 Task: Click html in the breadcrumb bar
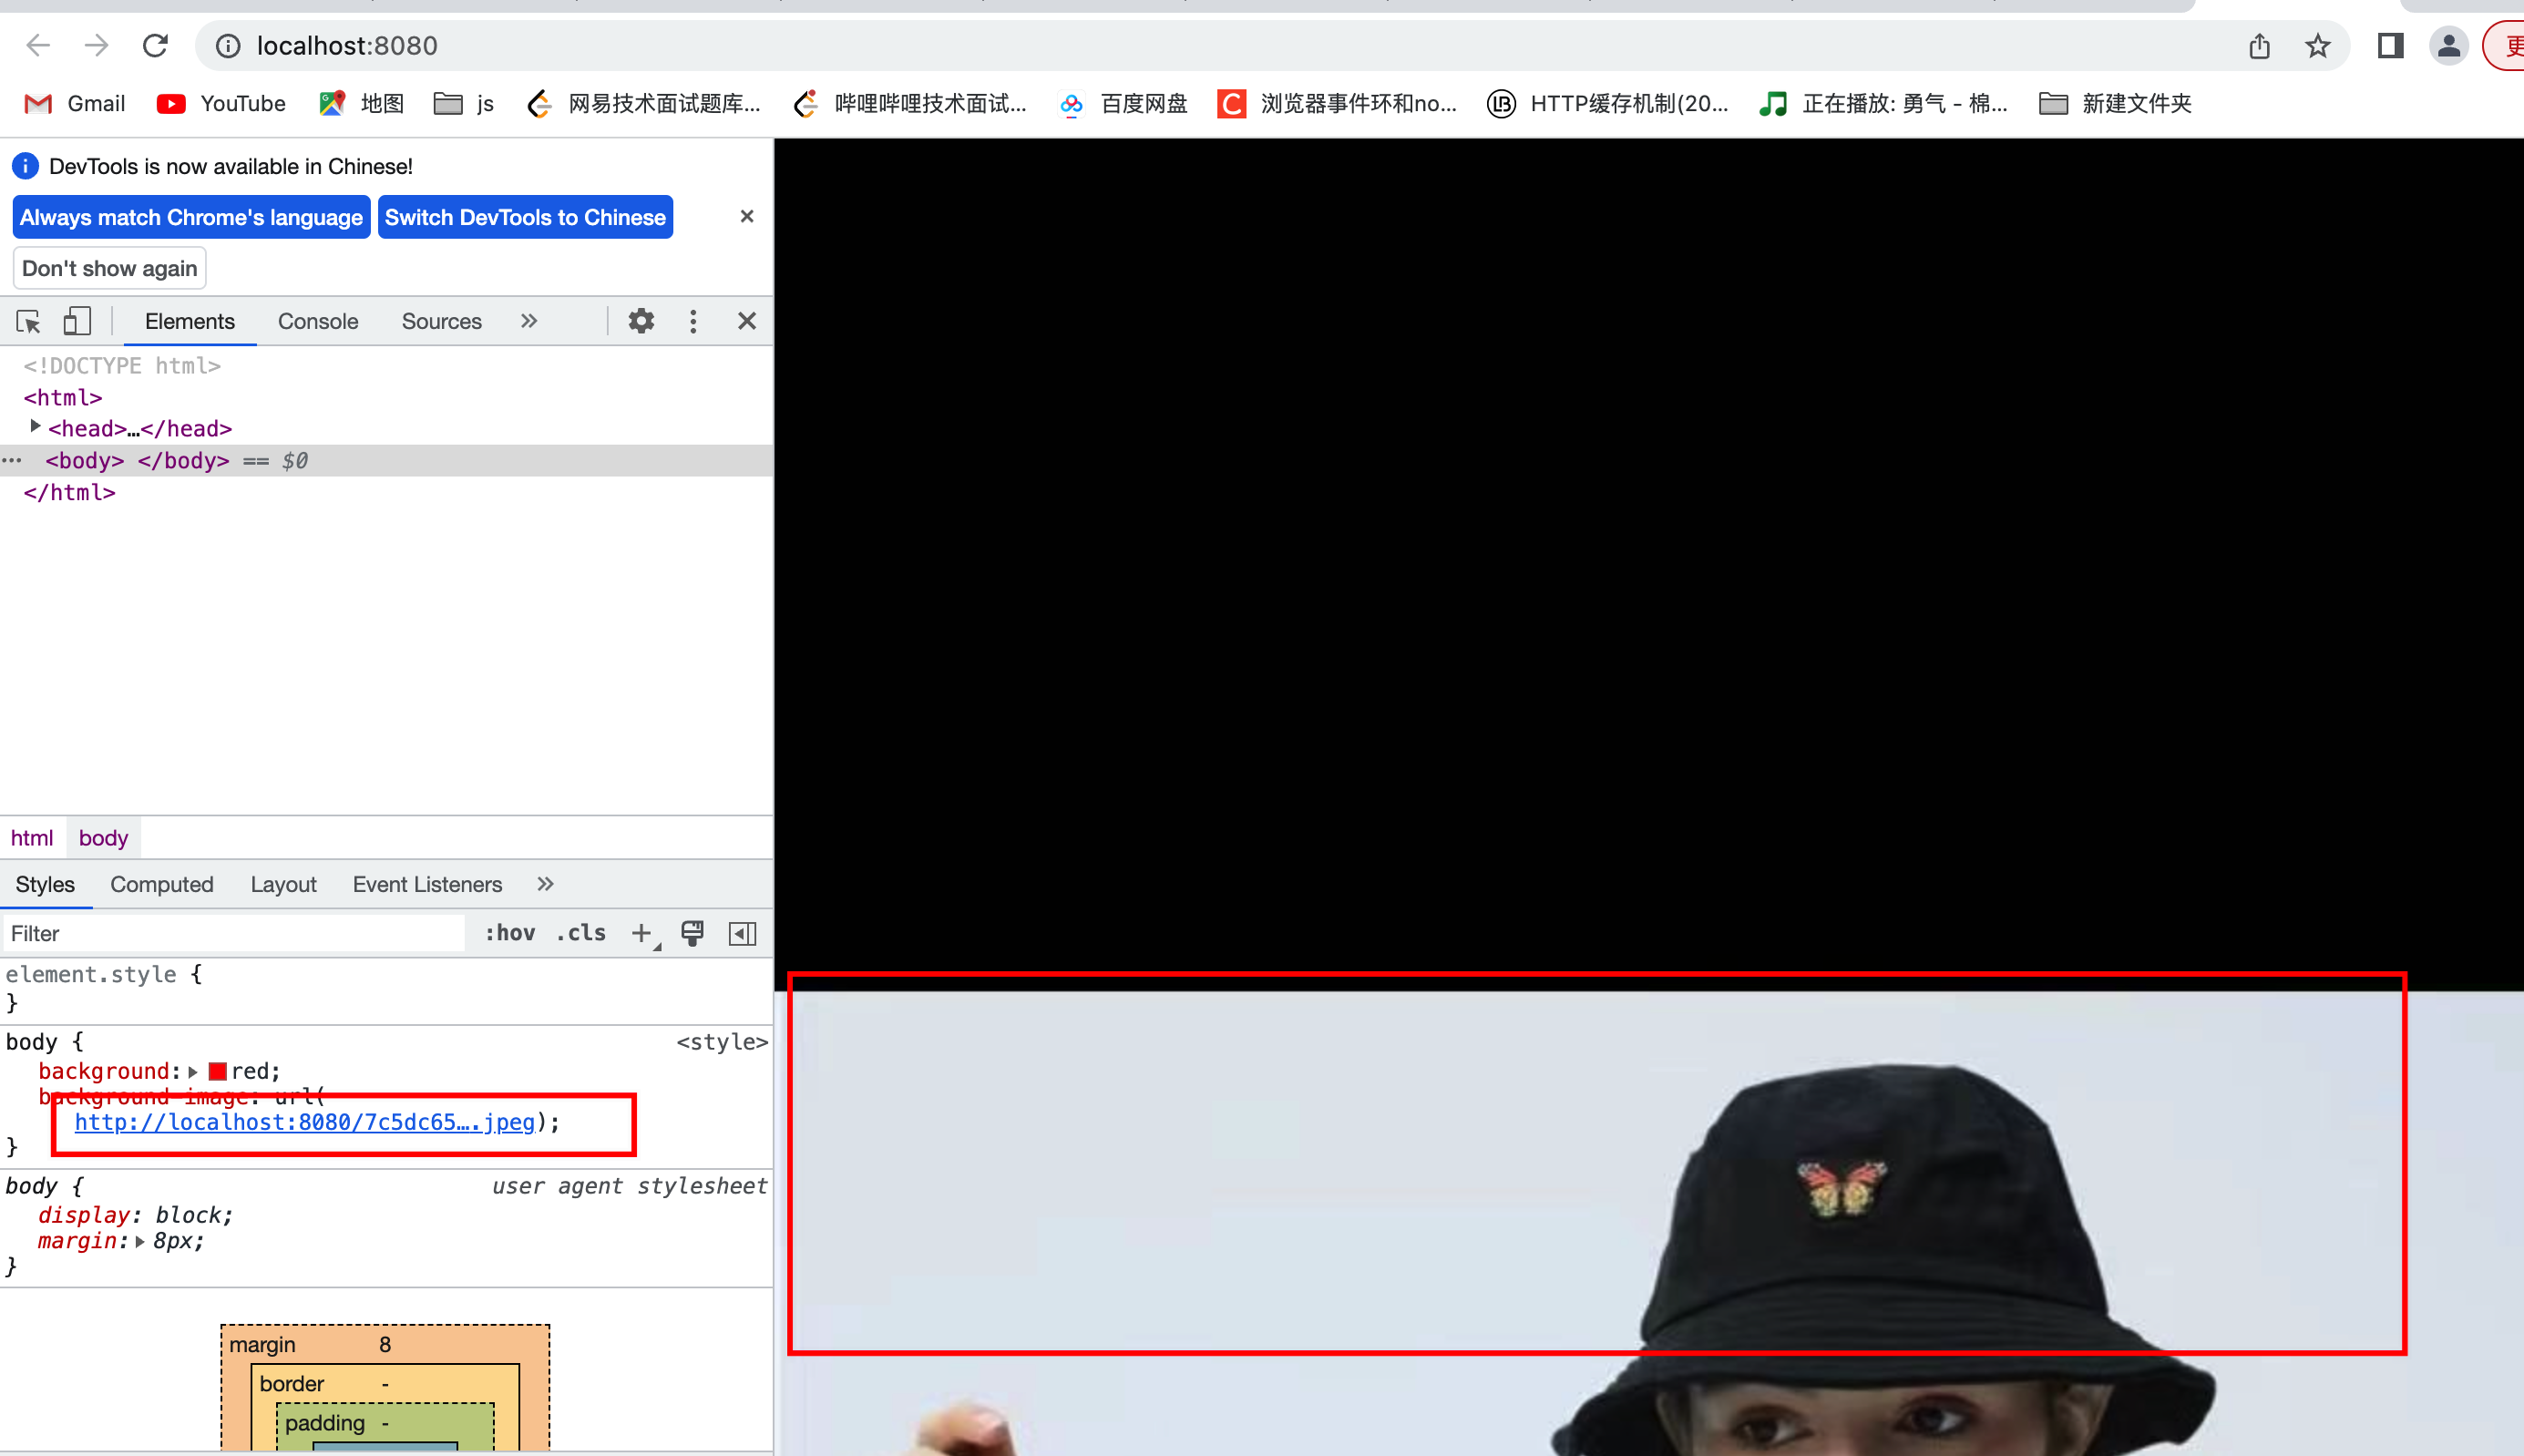point(32,838)
